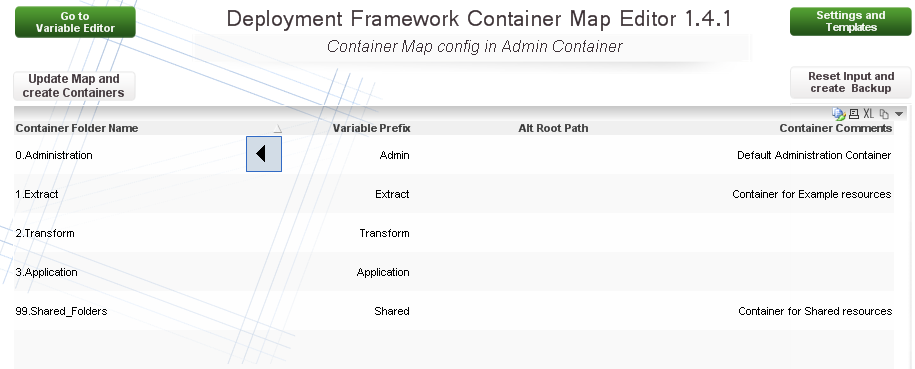The image size is (915, 369).
Task: Select the 2.Transform folder cell
Action: pos(45,234)
